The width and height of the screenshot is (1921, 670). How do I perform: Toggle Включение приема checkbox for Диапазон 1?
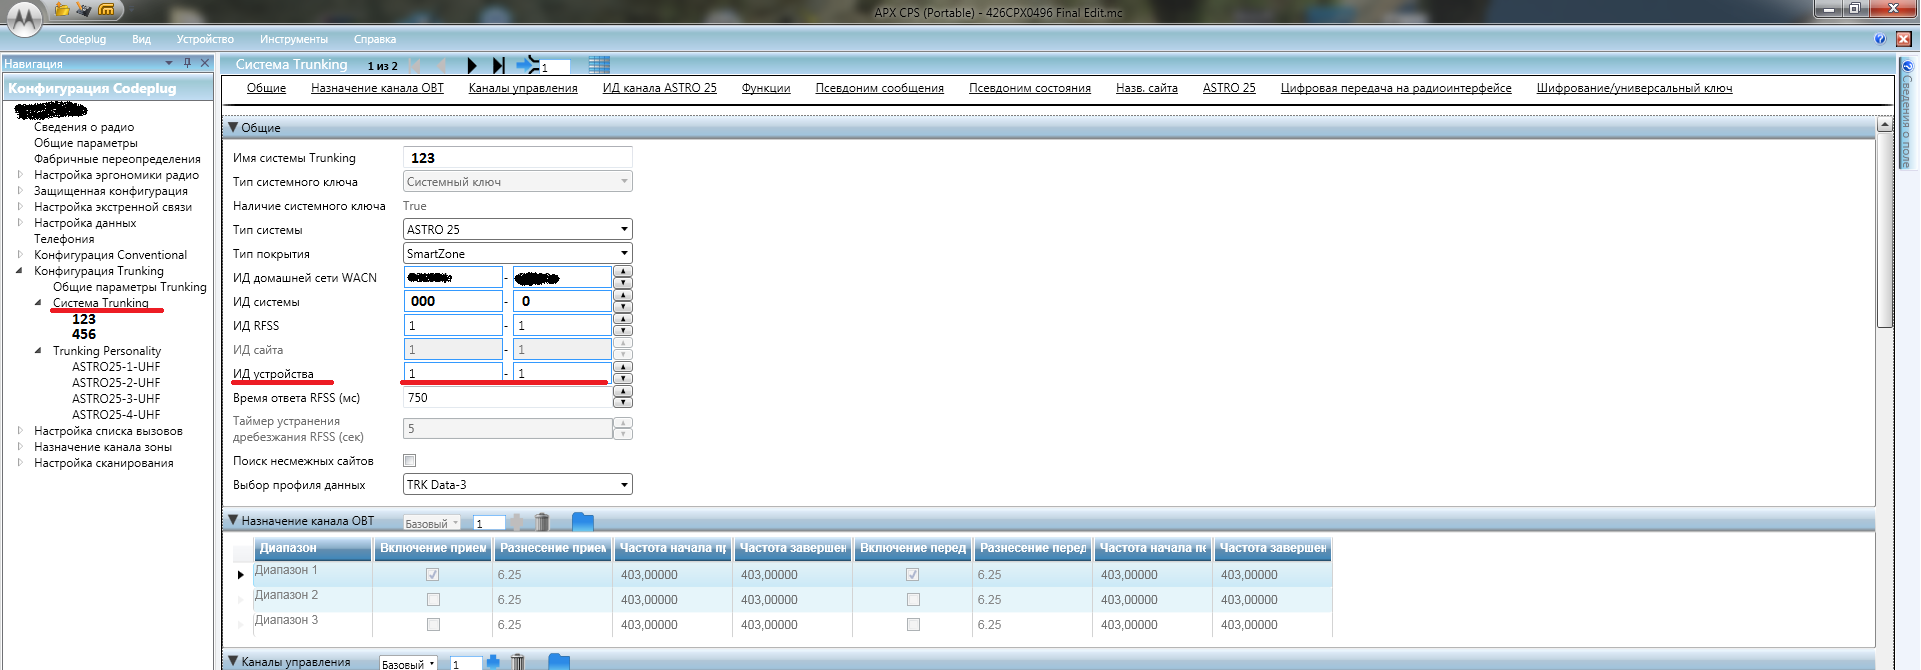click(x=433, y=575)
